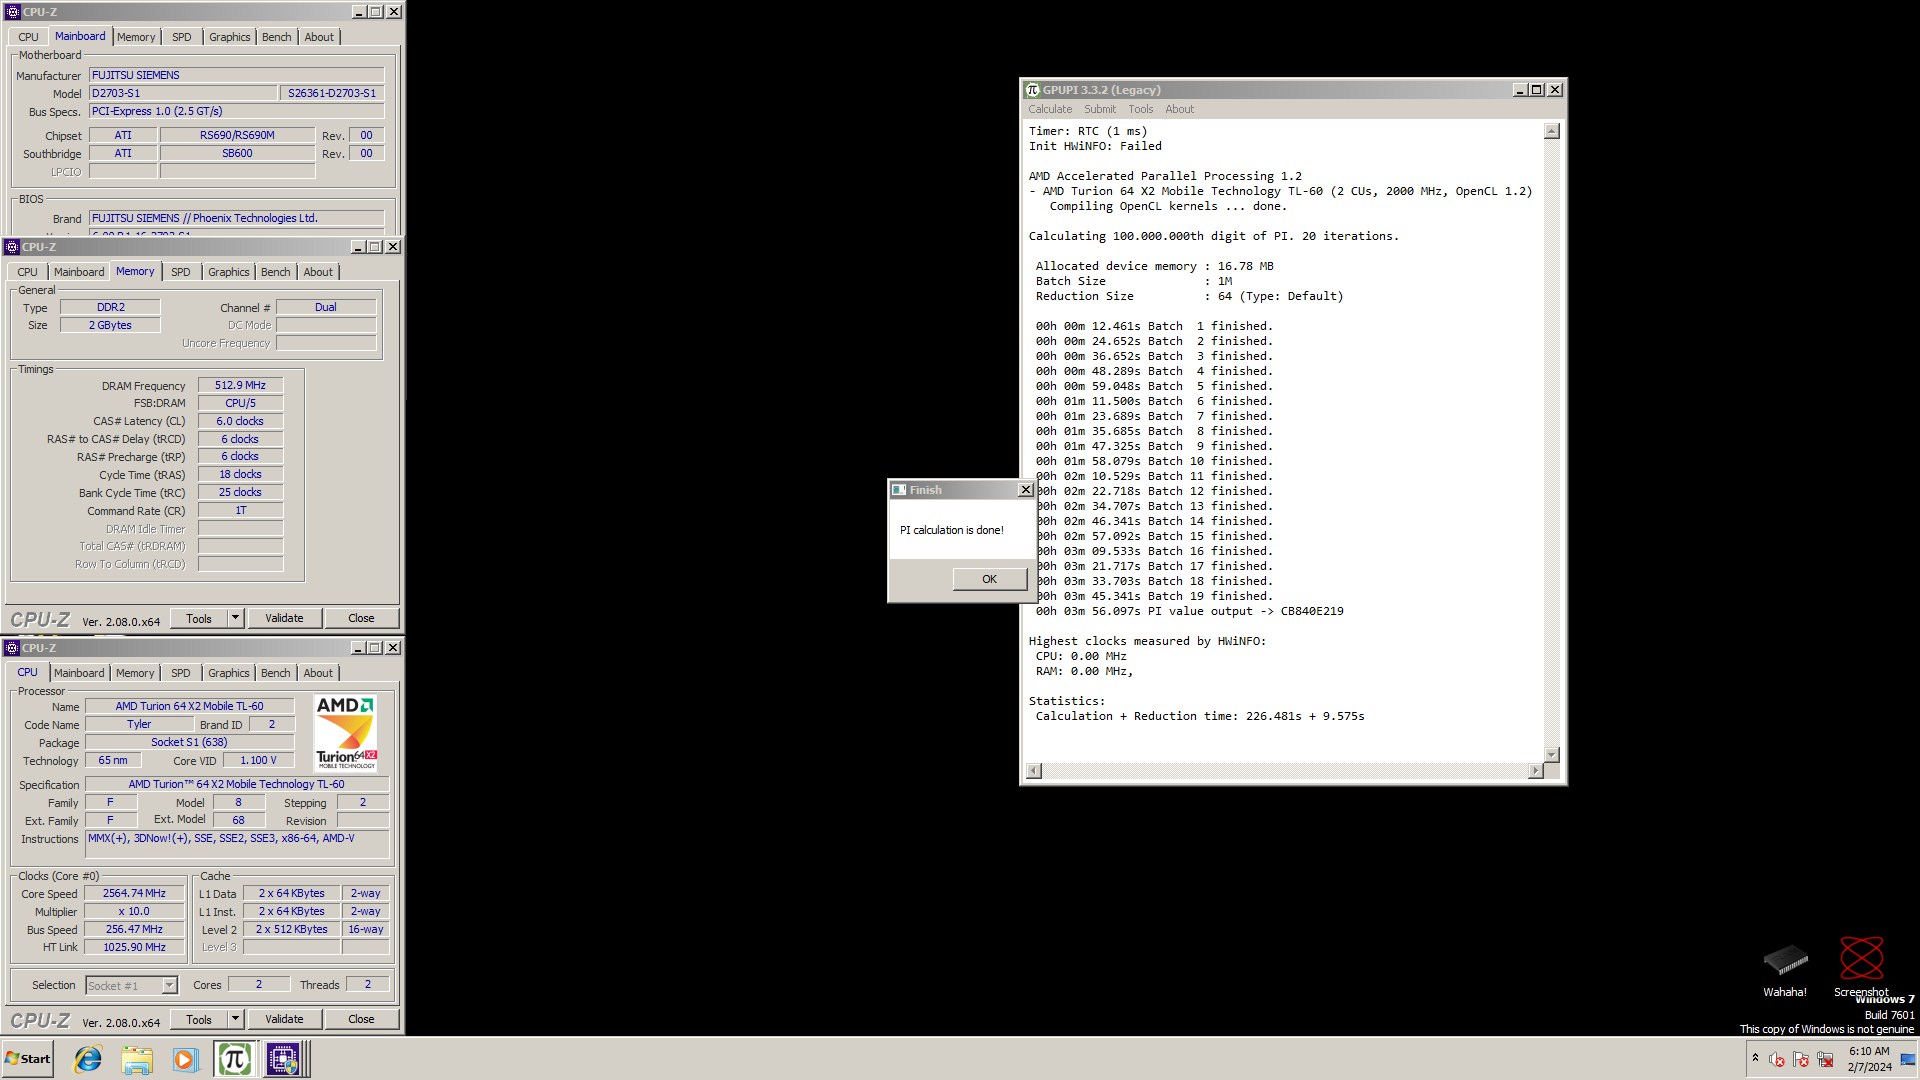Click Tools button in bottom CPU-Z window
1920x1080 pixels.
click(x=199, y=1020)
